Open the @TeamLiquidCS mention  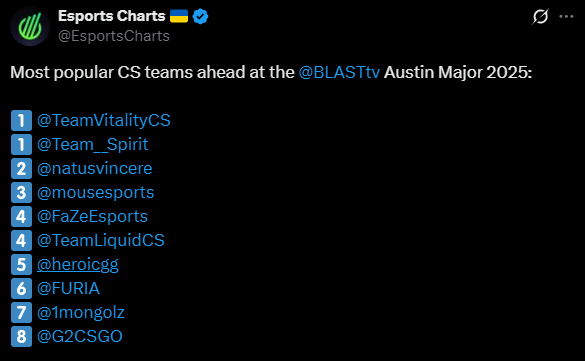click(x=101, y=241)
